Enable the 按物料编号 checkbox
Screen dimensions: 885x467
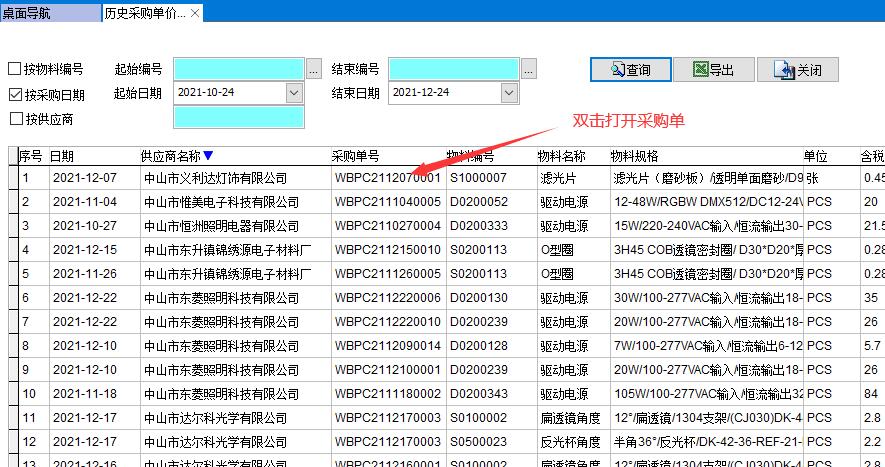click(15, 69)
